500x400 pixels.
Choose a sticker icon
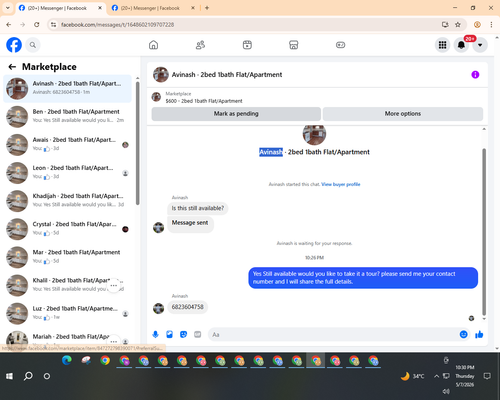[183, 334]
